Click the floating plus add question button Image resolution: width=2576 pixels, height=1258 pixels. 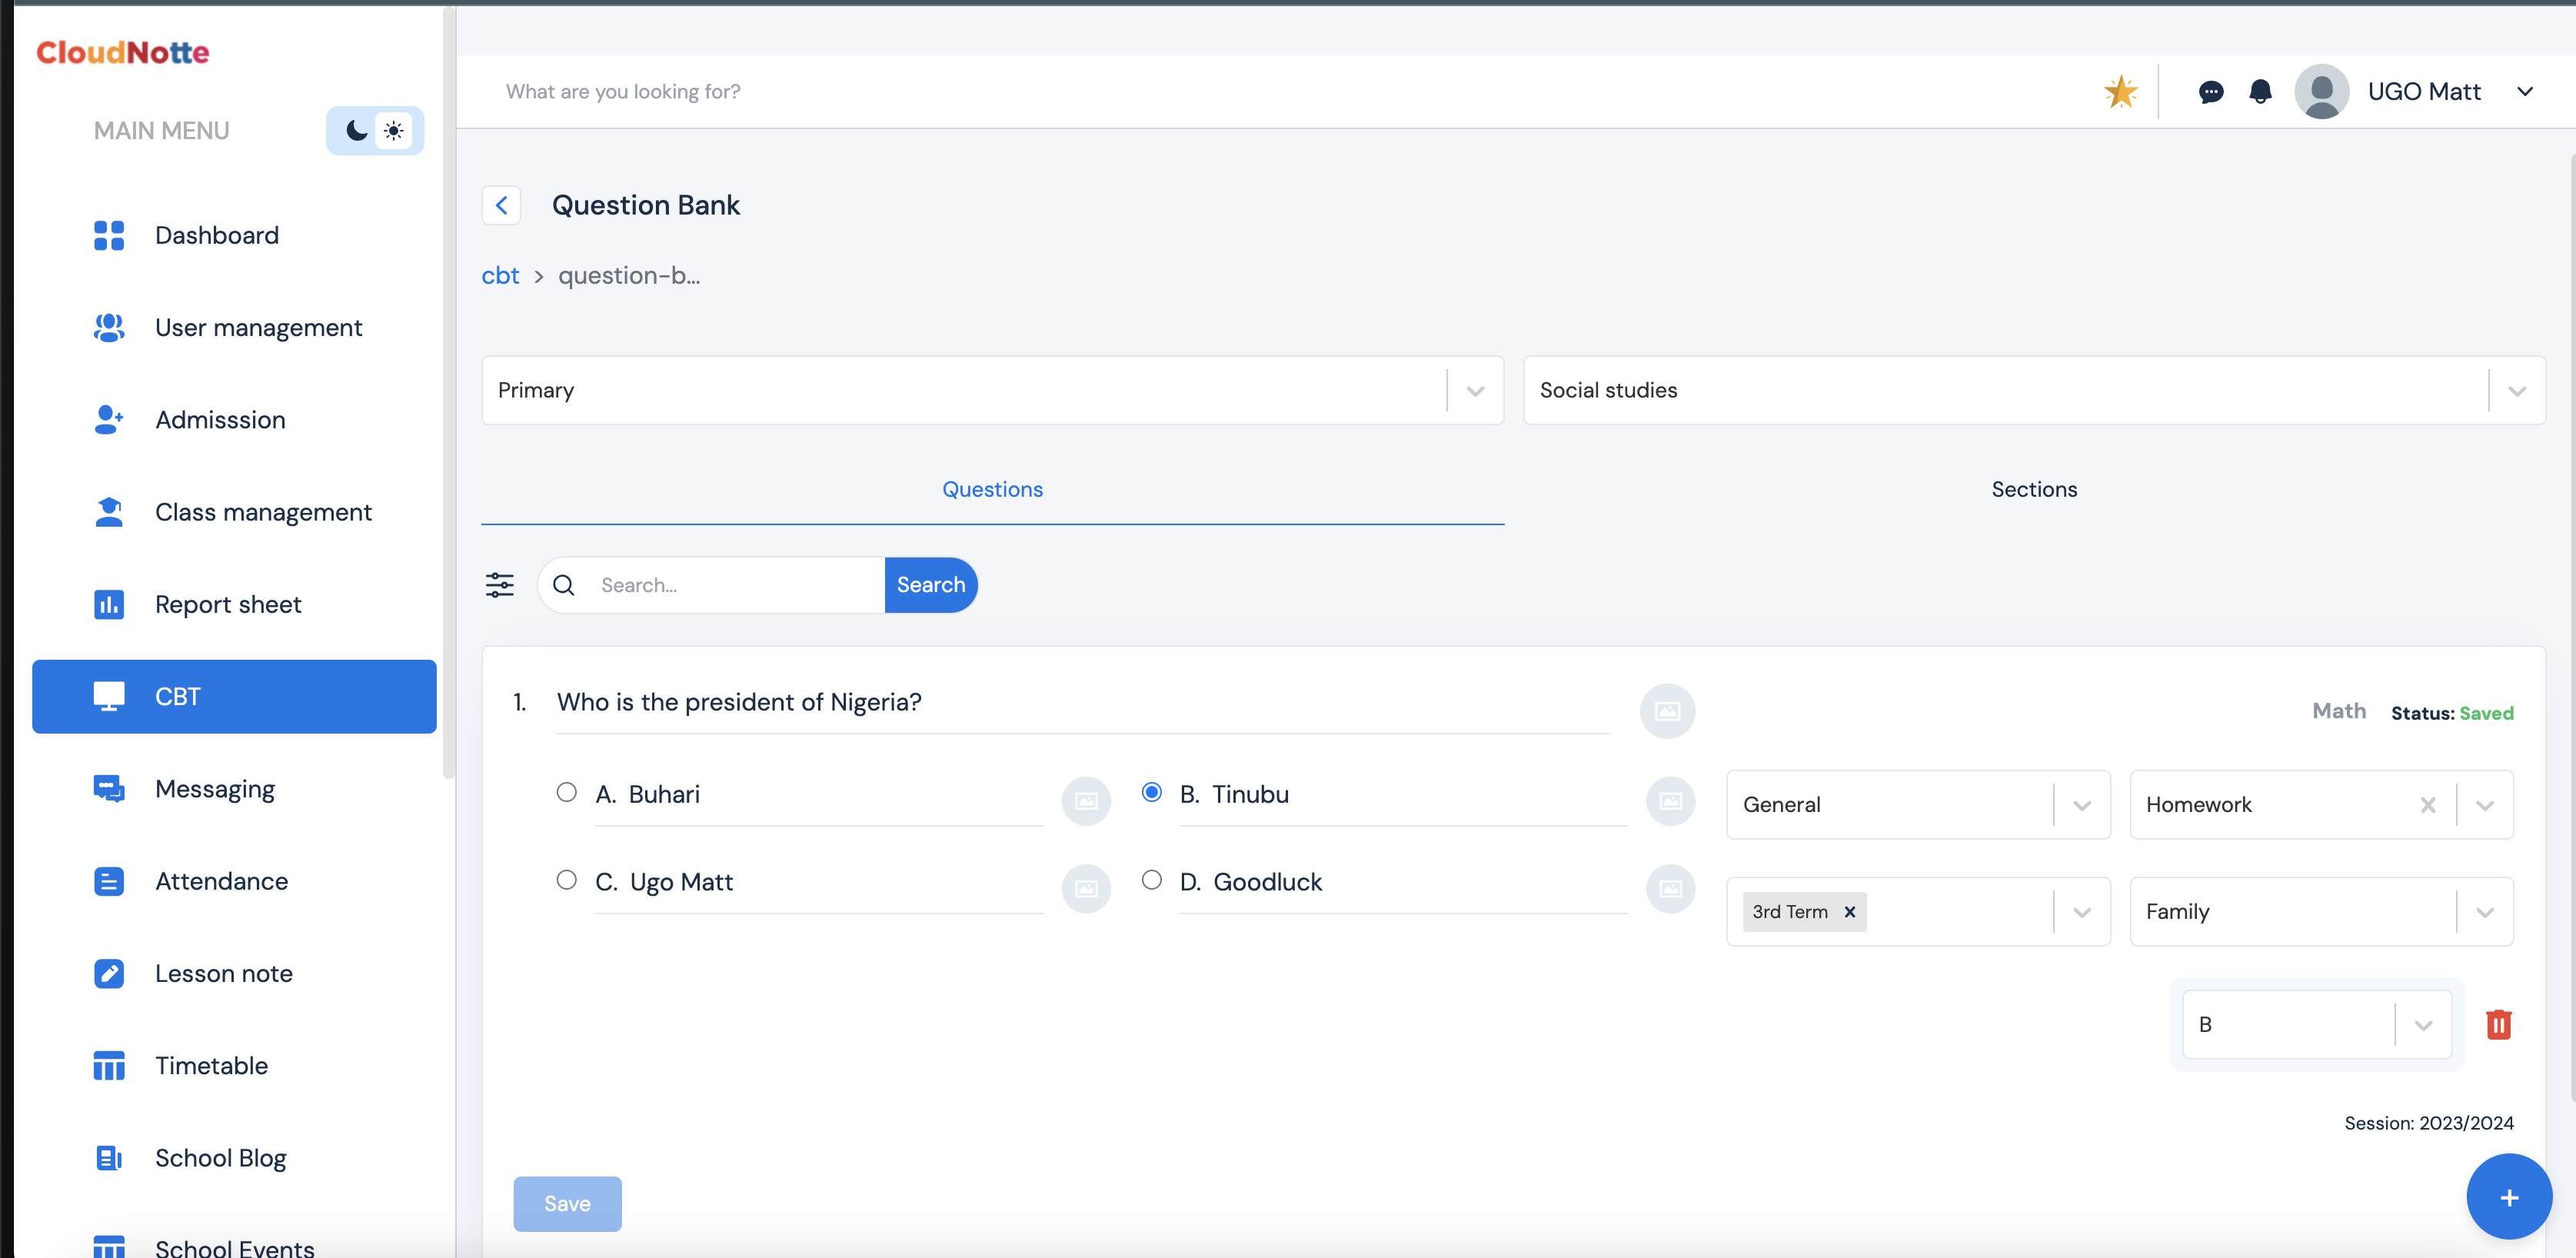pos(2508,1197)
